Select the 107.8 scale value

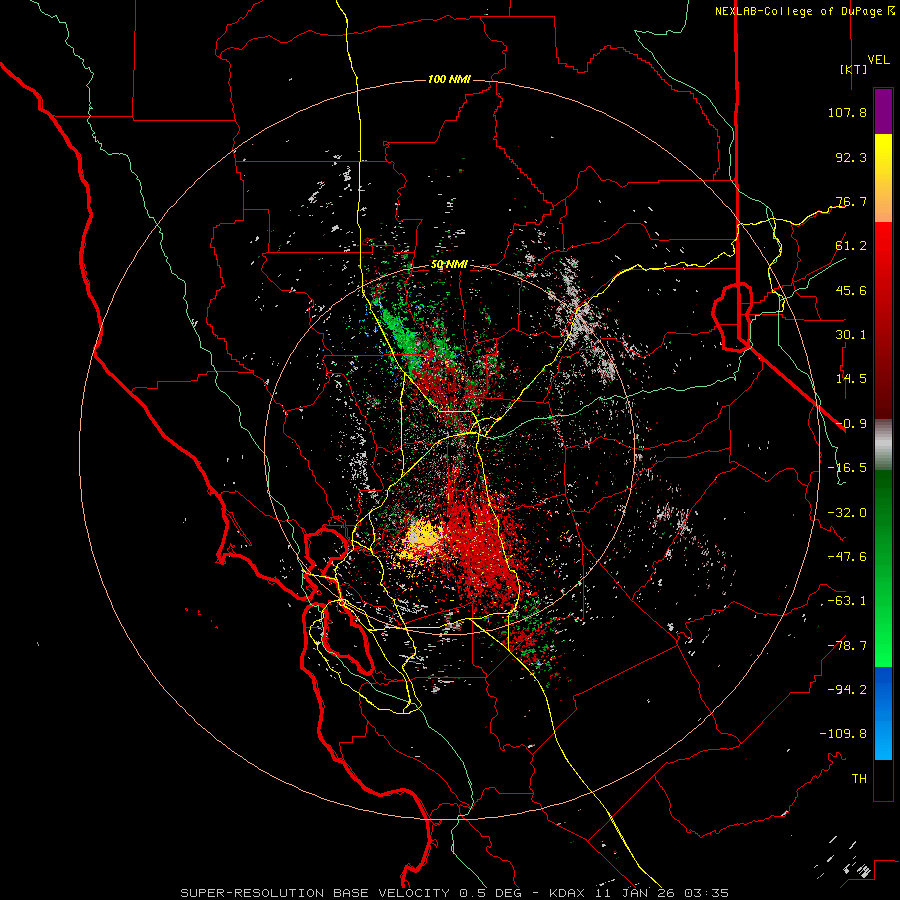click(847, 112)
